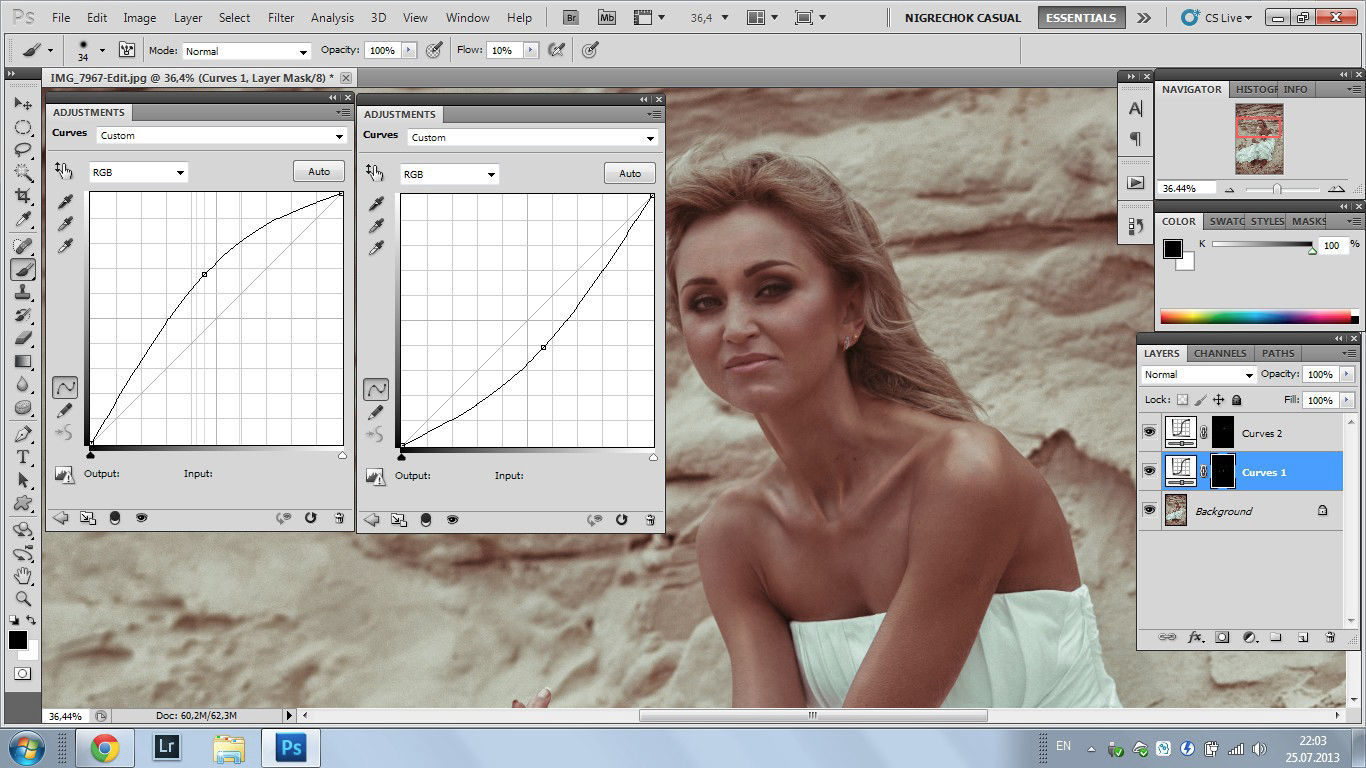Click the ESSENTIALS workspace button
This screenshot has width=1366, height=768.
pos(1080,18)
